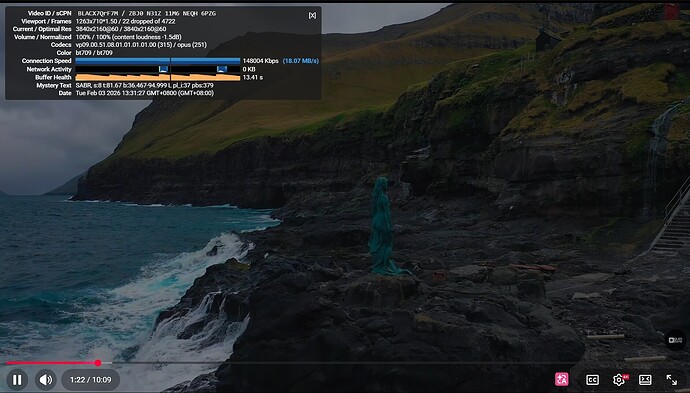The width and height of the screenshot is (690, 393).
Task: Seek to the unplayed middle of timeline
Action: point(343,363)
